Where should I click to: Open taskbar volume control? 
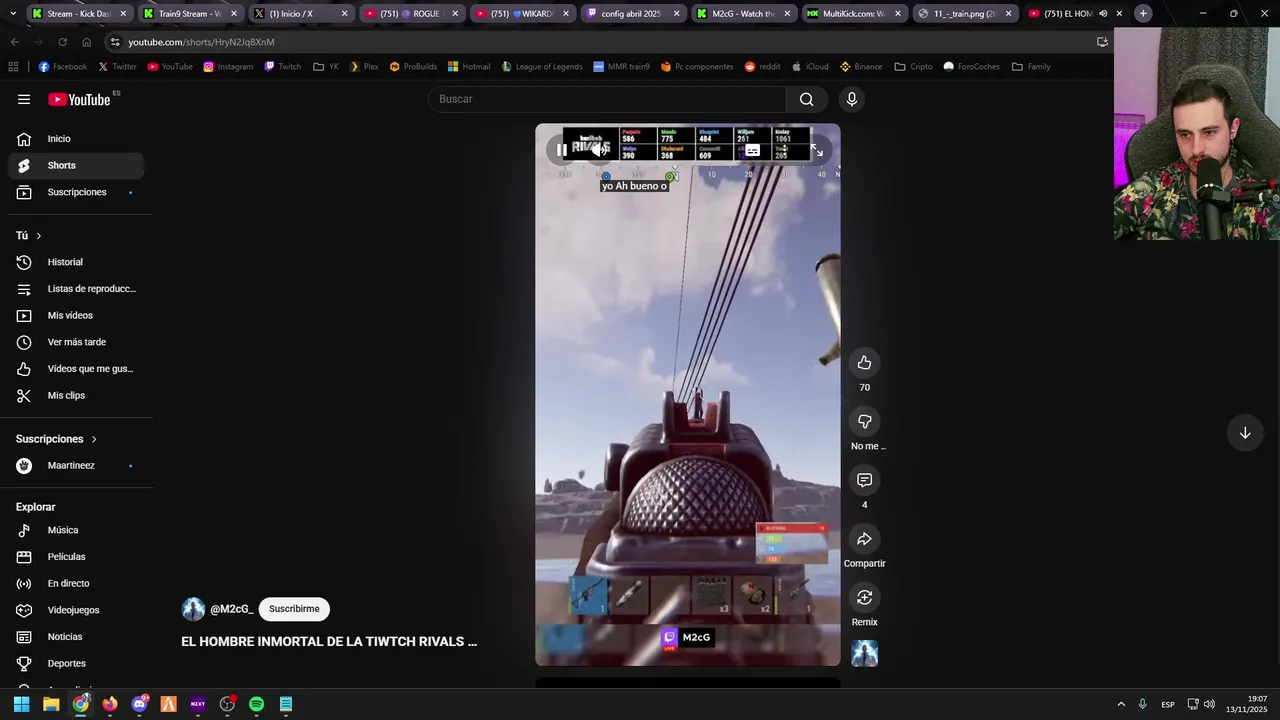click(x=1209, y=704)
